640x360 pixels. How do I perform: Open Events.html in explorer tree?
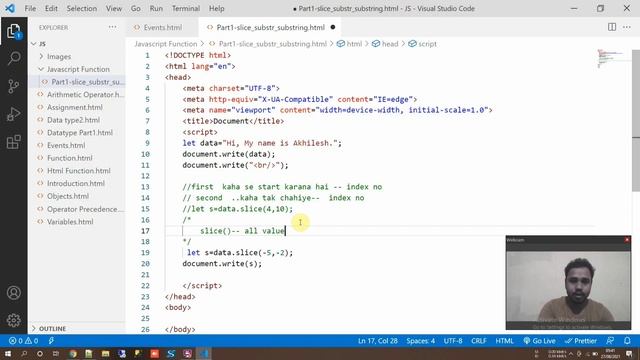click(66, 145)
